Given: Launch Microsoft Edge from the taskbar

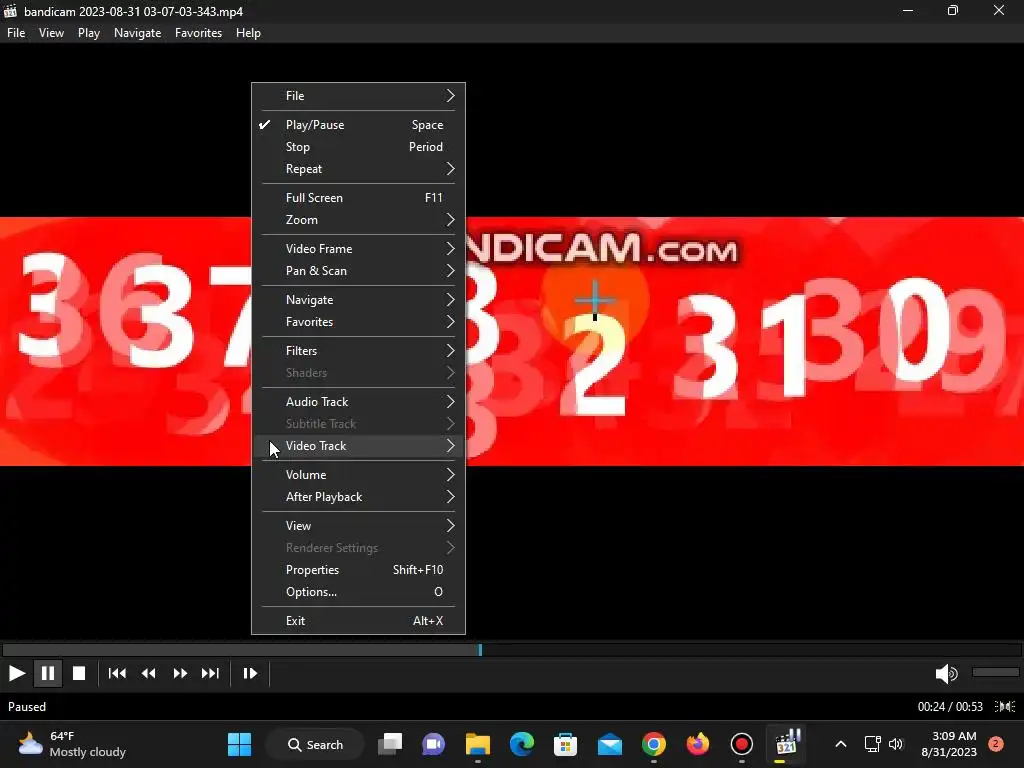Looking at the screenshot, I should click(x=522, y=744).
